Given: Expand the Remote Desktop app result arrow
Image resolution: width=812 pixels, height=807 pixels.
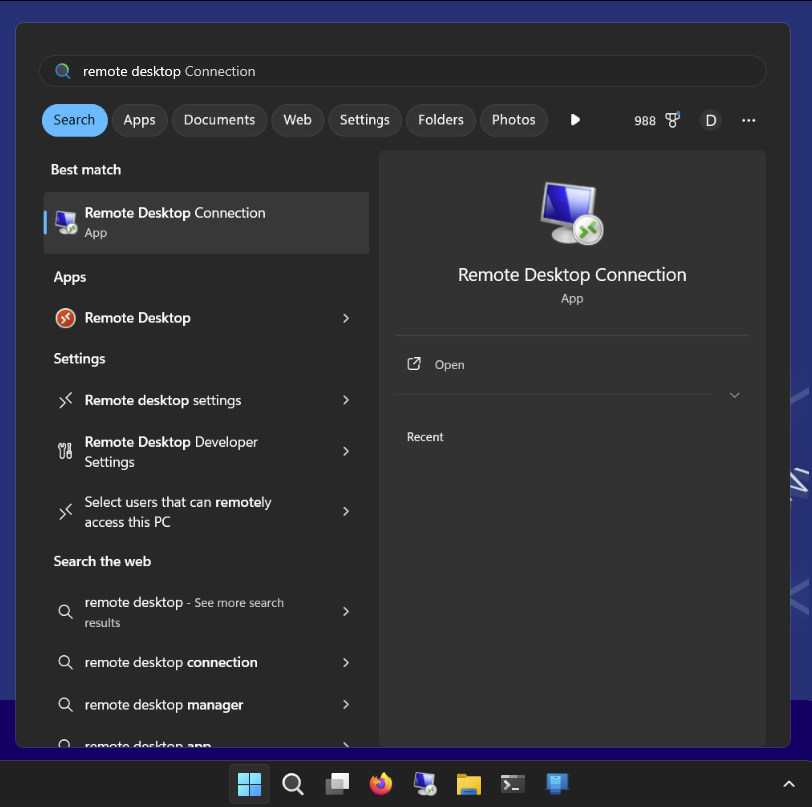Looking at the screenshot, I should [x=346, y=318].
